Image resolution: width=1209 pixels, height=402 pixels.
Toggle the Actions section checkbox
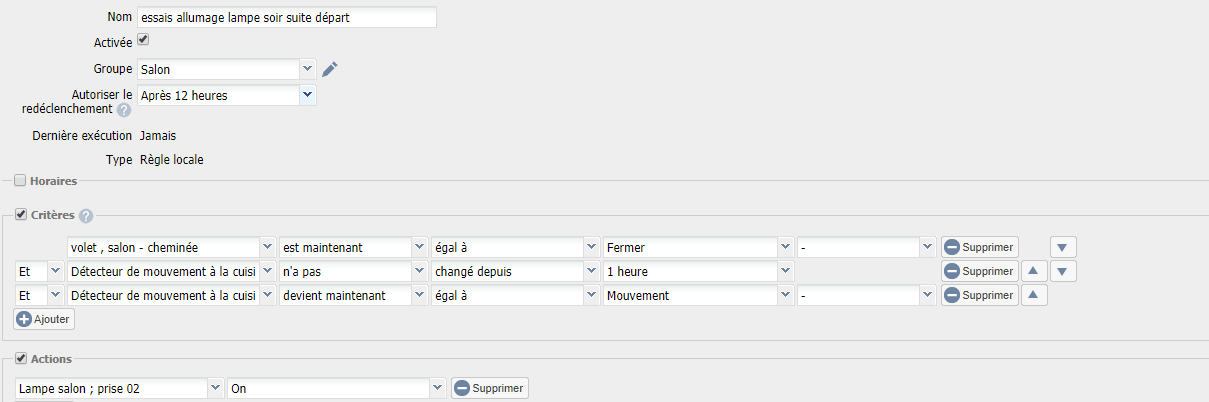[x=20, y=357]
